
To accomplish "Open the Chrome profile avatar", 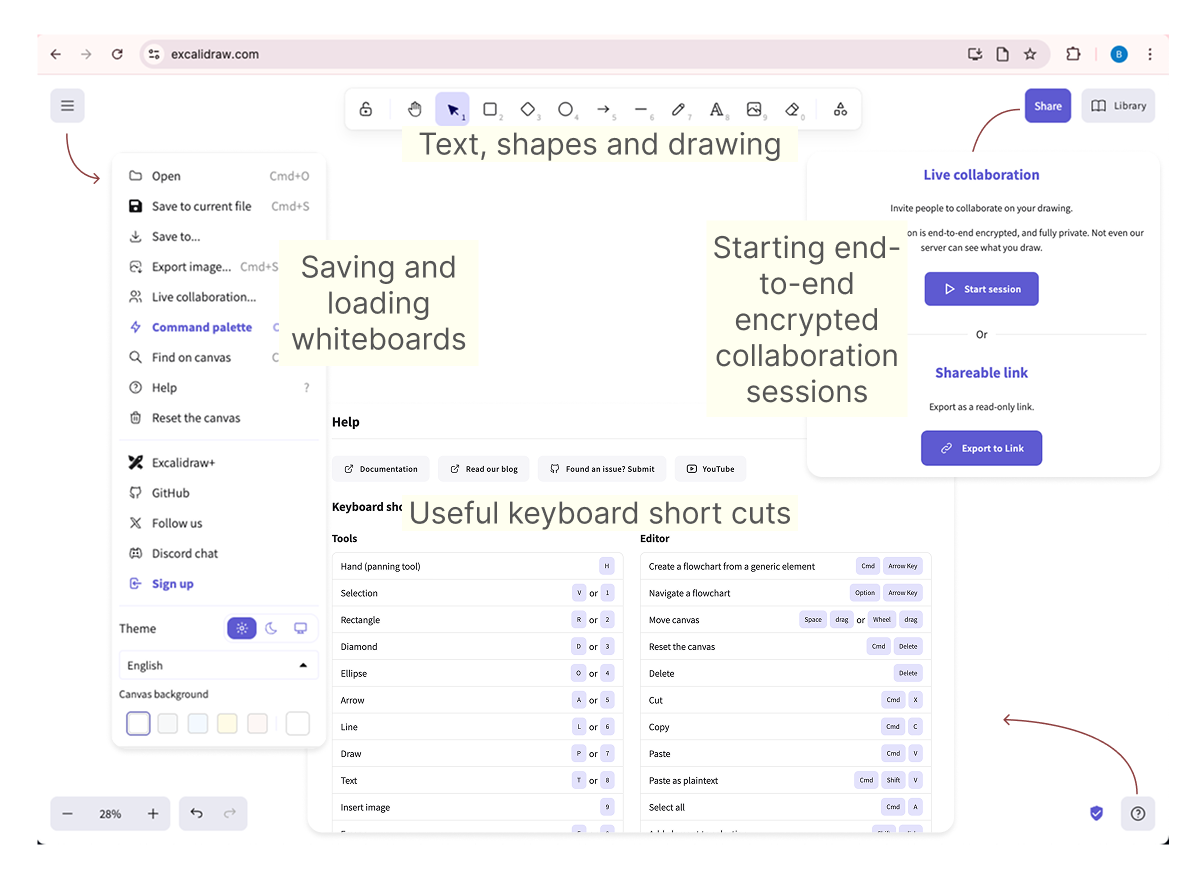I will click(x=1119, y=54).
